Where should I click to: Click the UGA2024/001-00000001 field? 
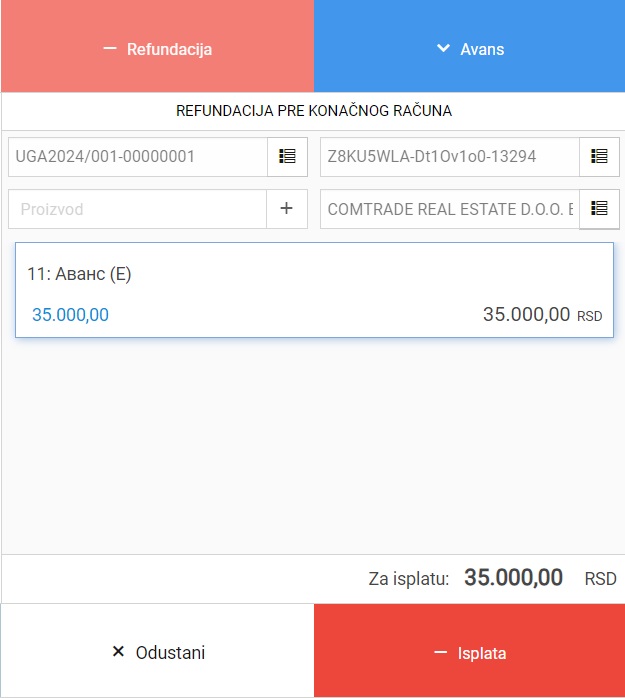tap(138, 157)
